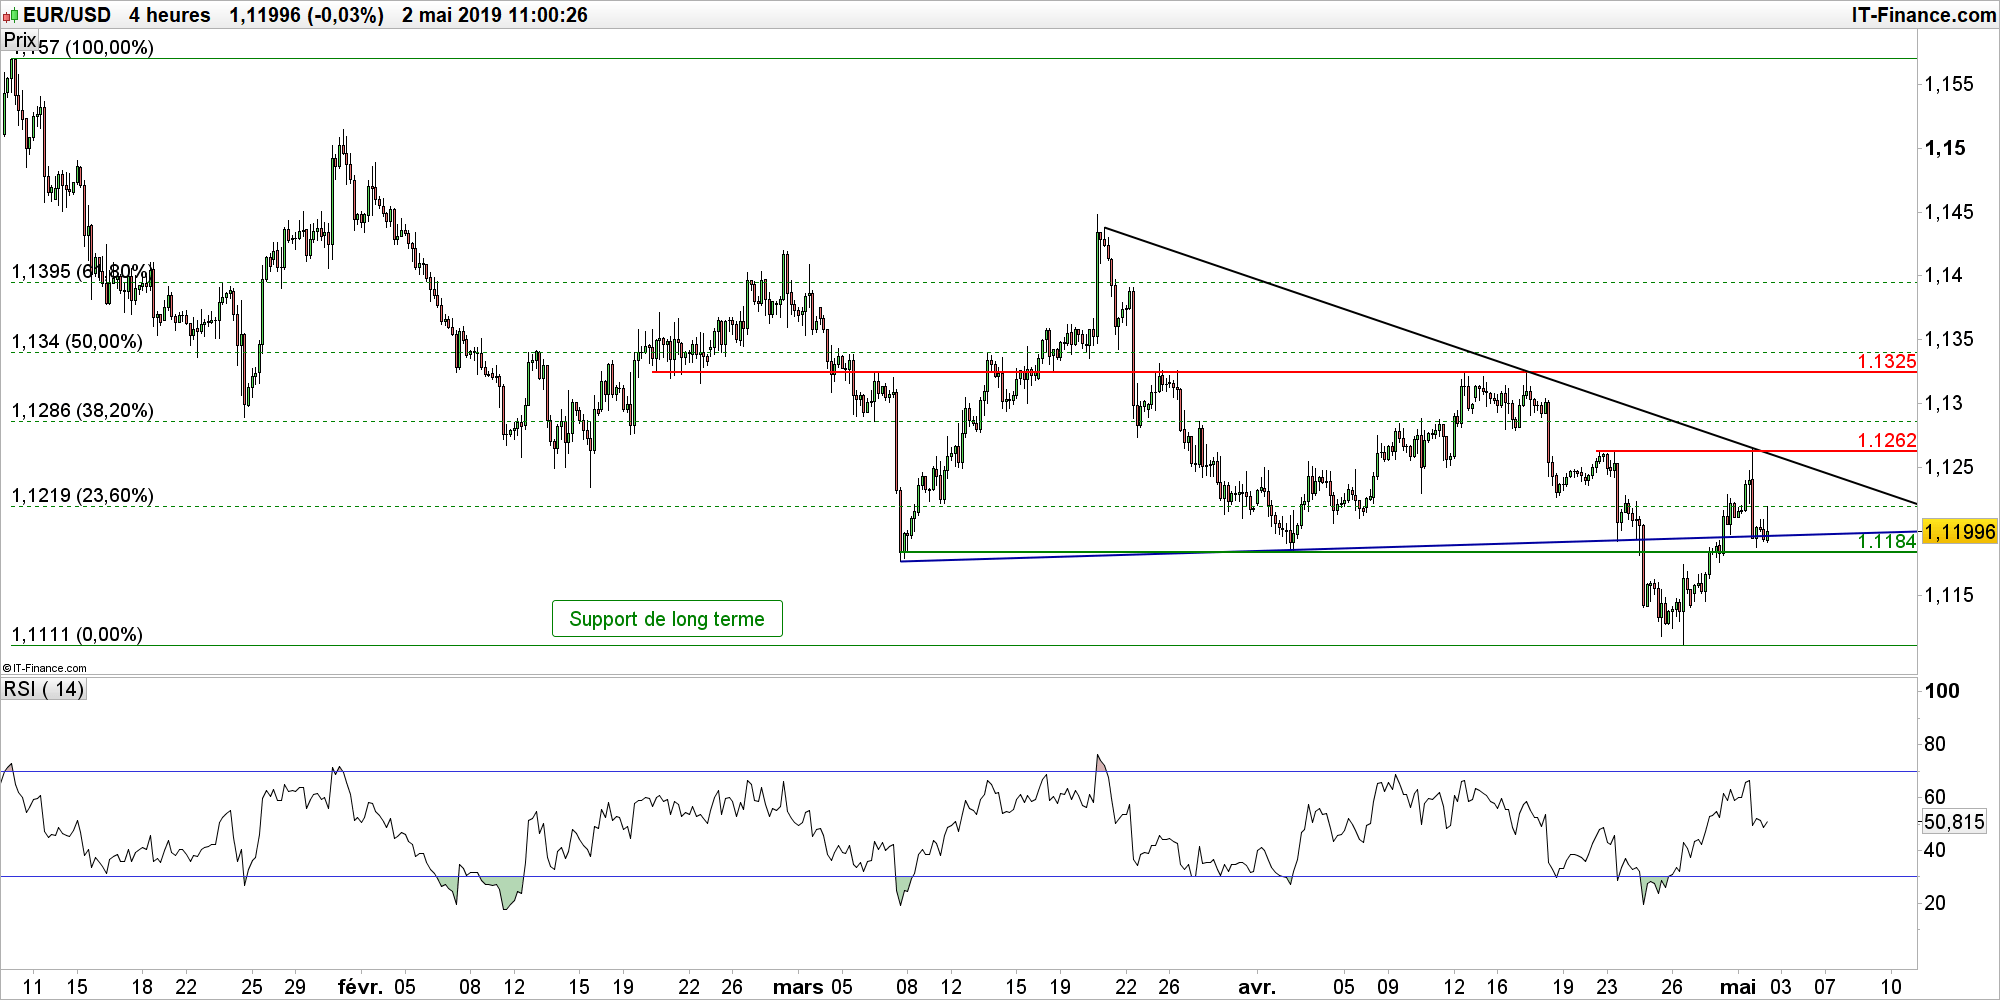Viewport: 2000px width, 1000px height.
Task: Open the IT-Finance.com link at top right
Action: click(x=1923, y=15)
